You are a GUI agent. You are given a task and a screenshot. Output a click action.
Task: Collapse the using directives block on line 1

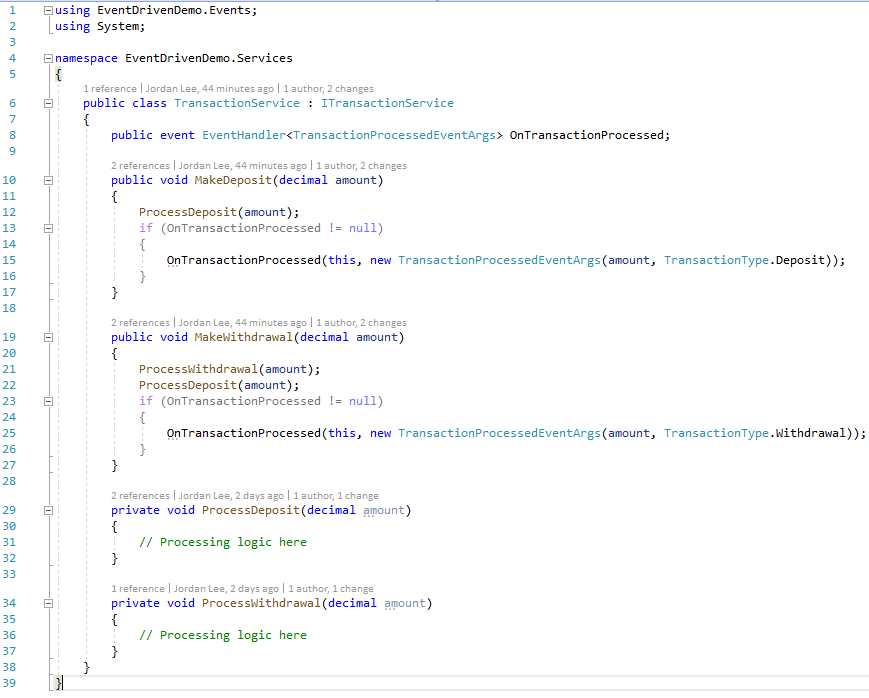[x=48, y=11]
